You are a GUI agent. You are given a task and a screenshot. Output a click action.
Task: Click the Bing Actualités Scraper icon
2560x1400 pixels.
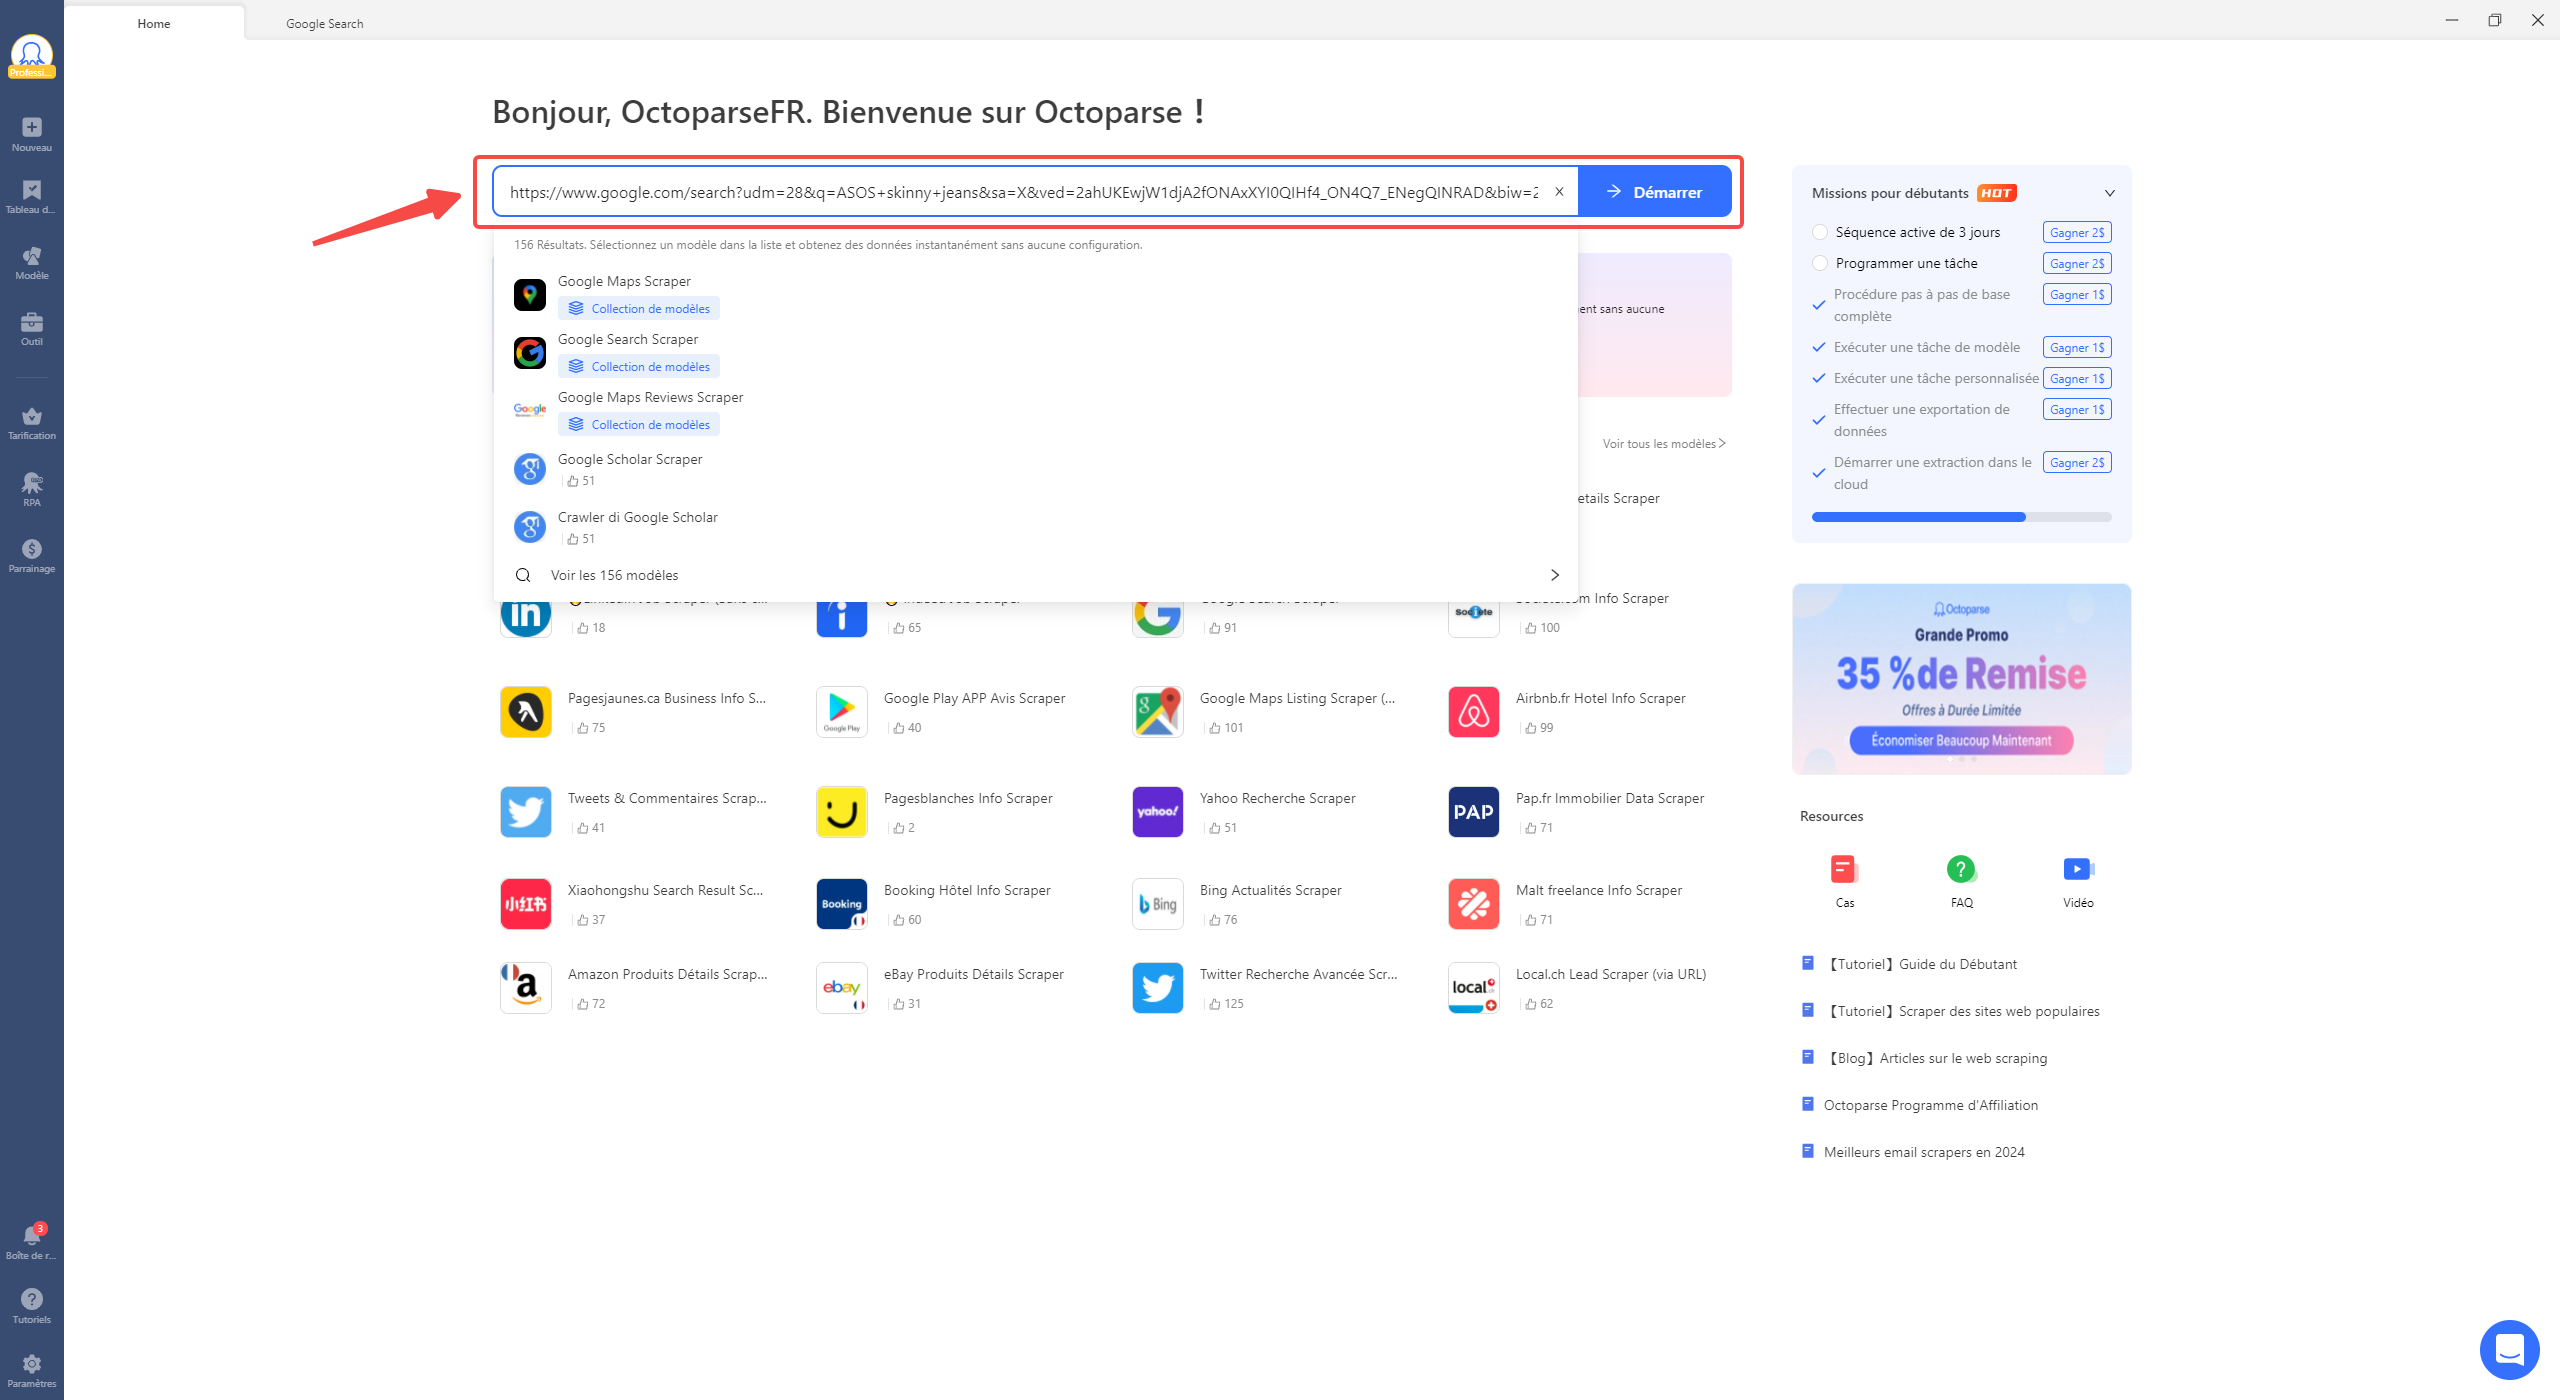(1158, 904)
